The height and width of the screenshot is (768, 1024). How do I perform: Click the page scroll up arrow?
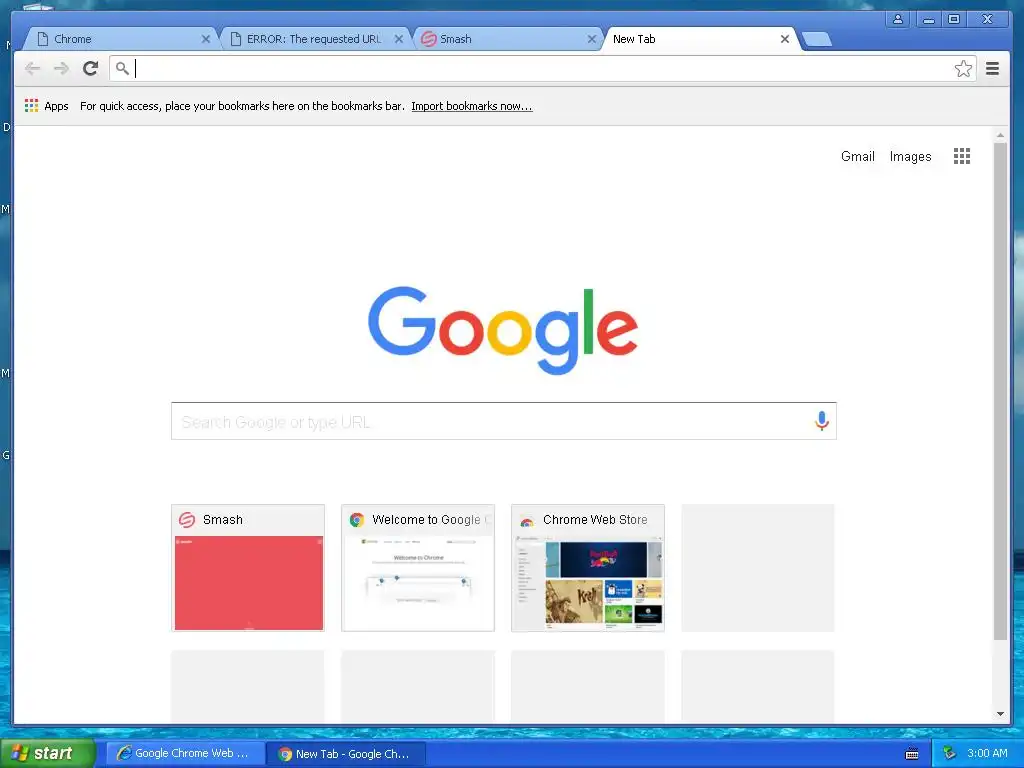click(x=1000, y=135)
